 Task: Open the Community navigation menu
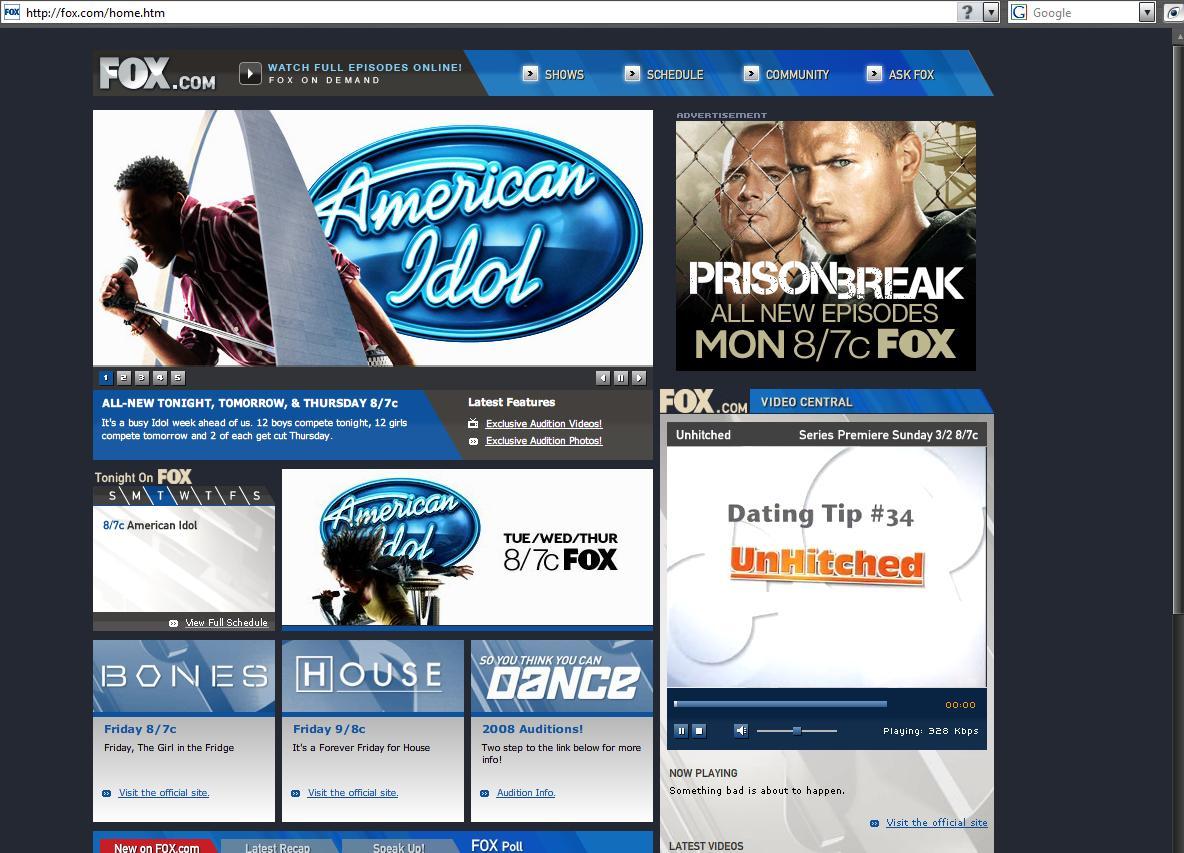(797, 75)
